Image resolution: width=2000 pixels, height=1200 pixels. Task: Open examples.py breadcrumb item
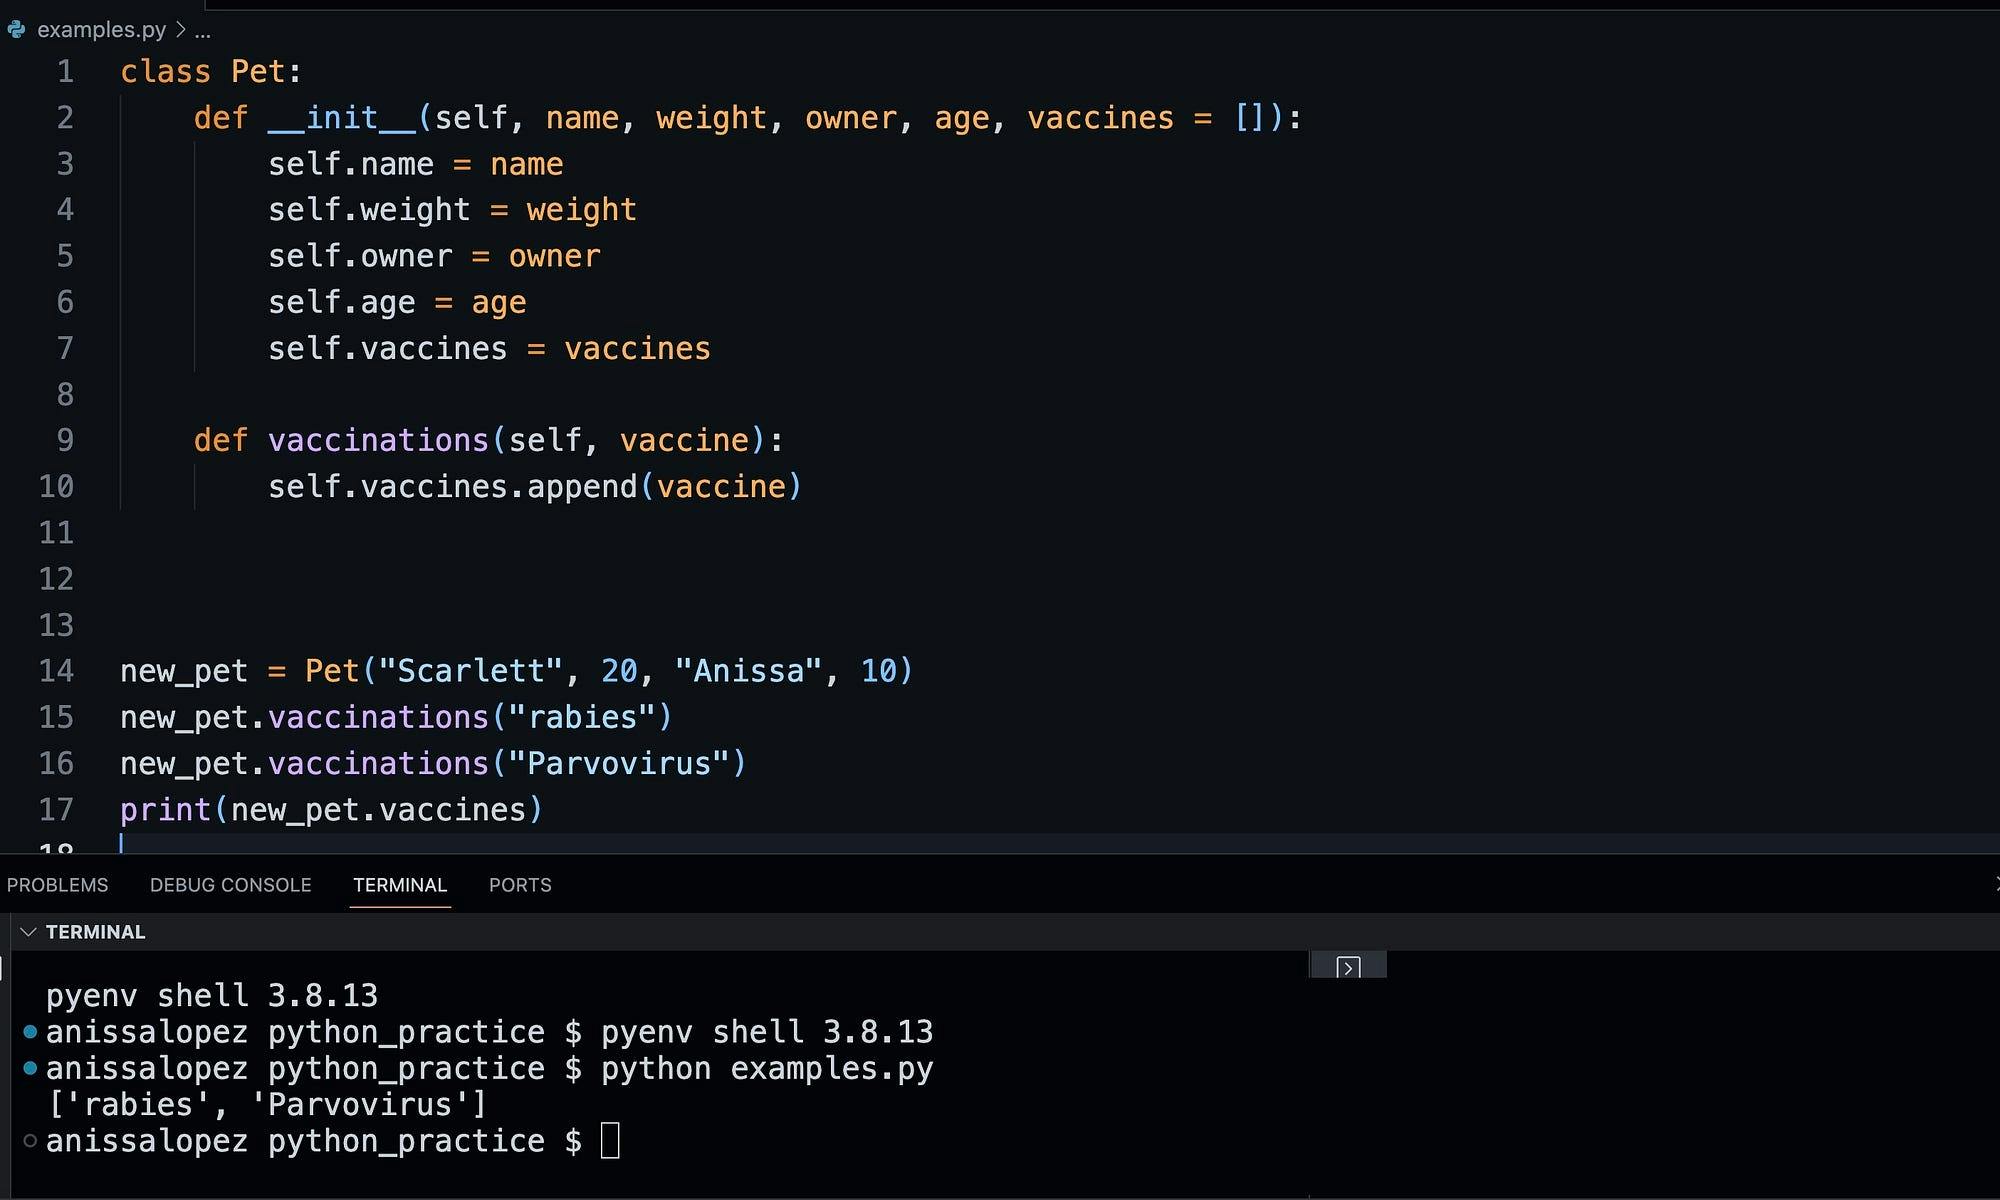pyautogui.click(x=101, y=30)
